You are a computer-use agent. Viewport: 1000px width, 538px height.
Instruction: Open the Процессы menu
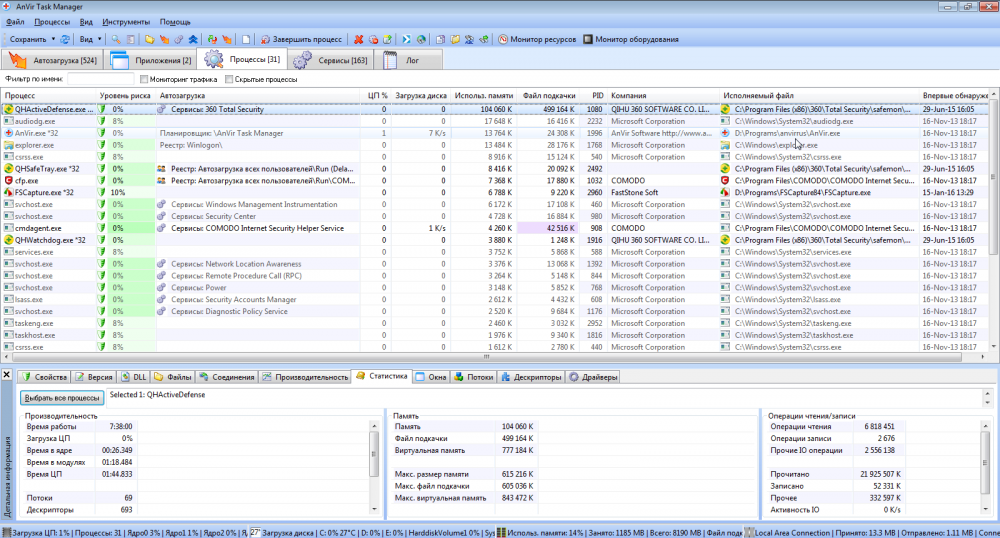click(x=52, y=22)
